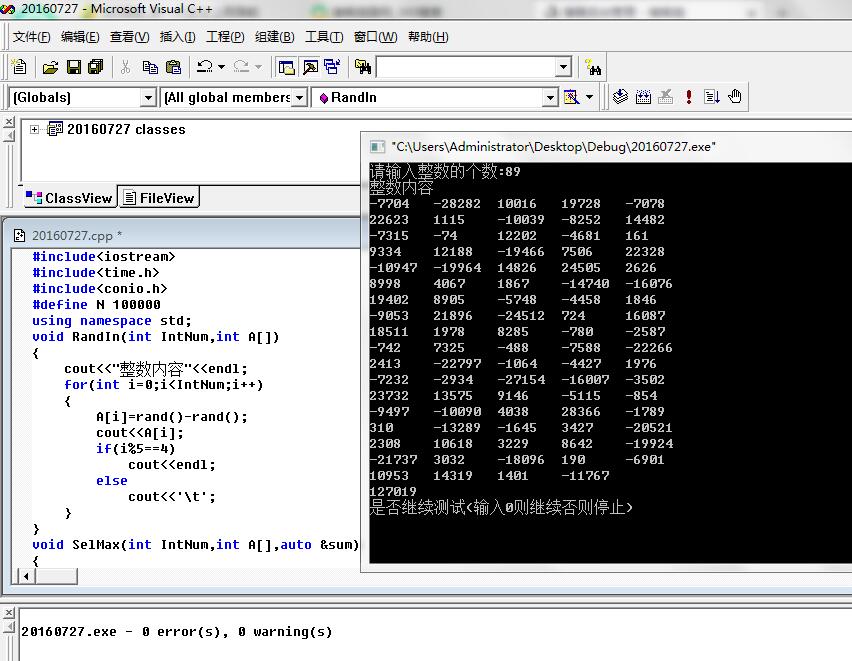Open the 工程(P) menu

(225, 37)
